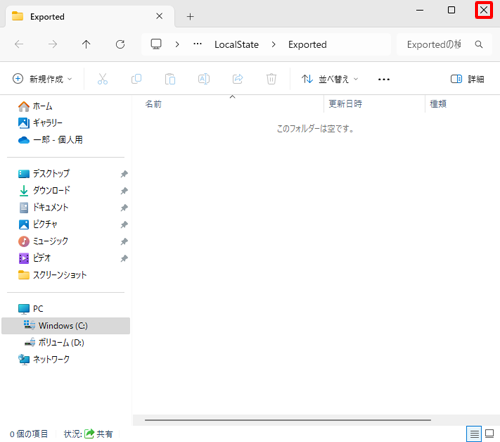Click the Rename icon in toolbar
Viewport: 500px width, 442px height.
pos(204,79)
